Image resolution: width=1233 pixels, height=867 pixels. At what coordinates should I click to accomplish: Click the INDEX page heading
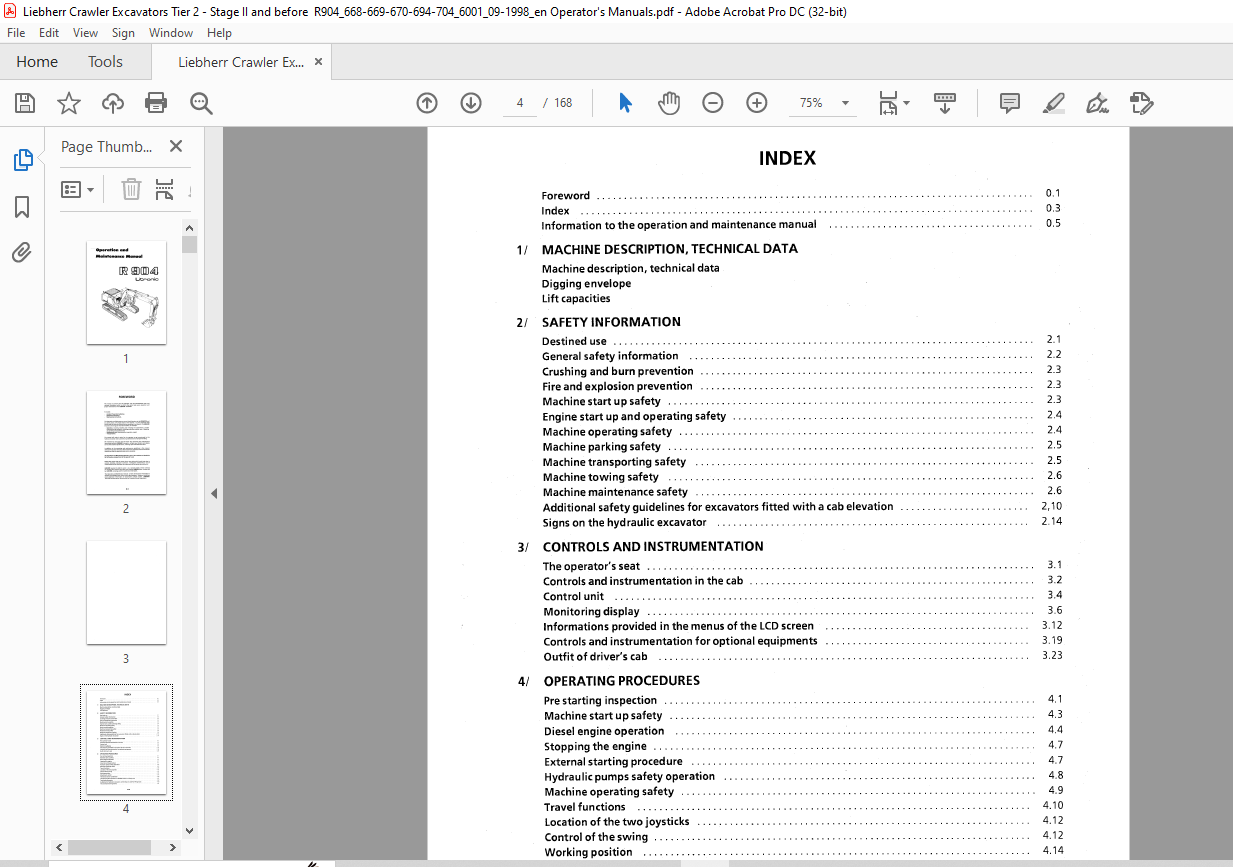point(787,158)
